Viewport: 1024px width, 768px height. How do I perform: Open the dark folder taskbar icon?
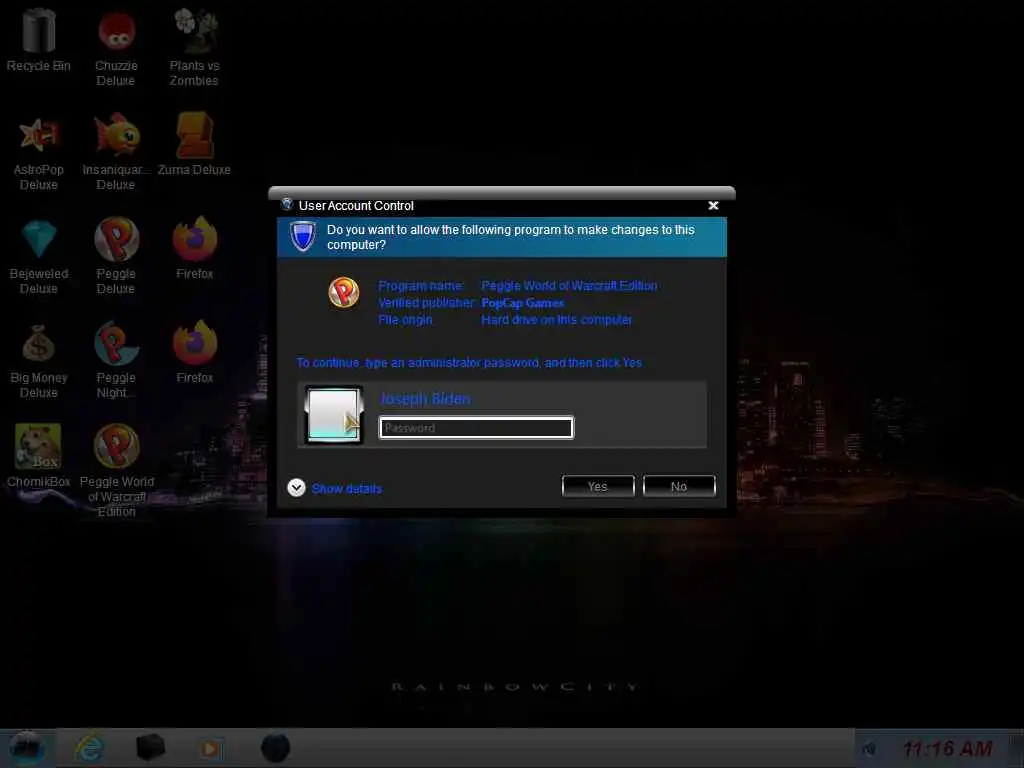coord(150,748)
